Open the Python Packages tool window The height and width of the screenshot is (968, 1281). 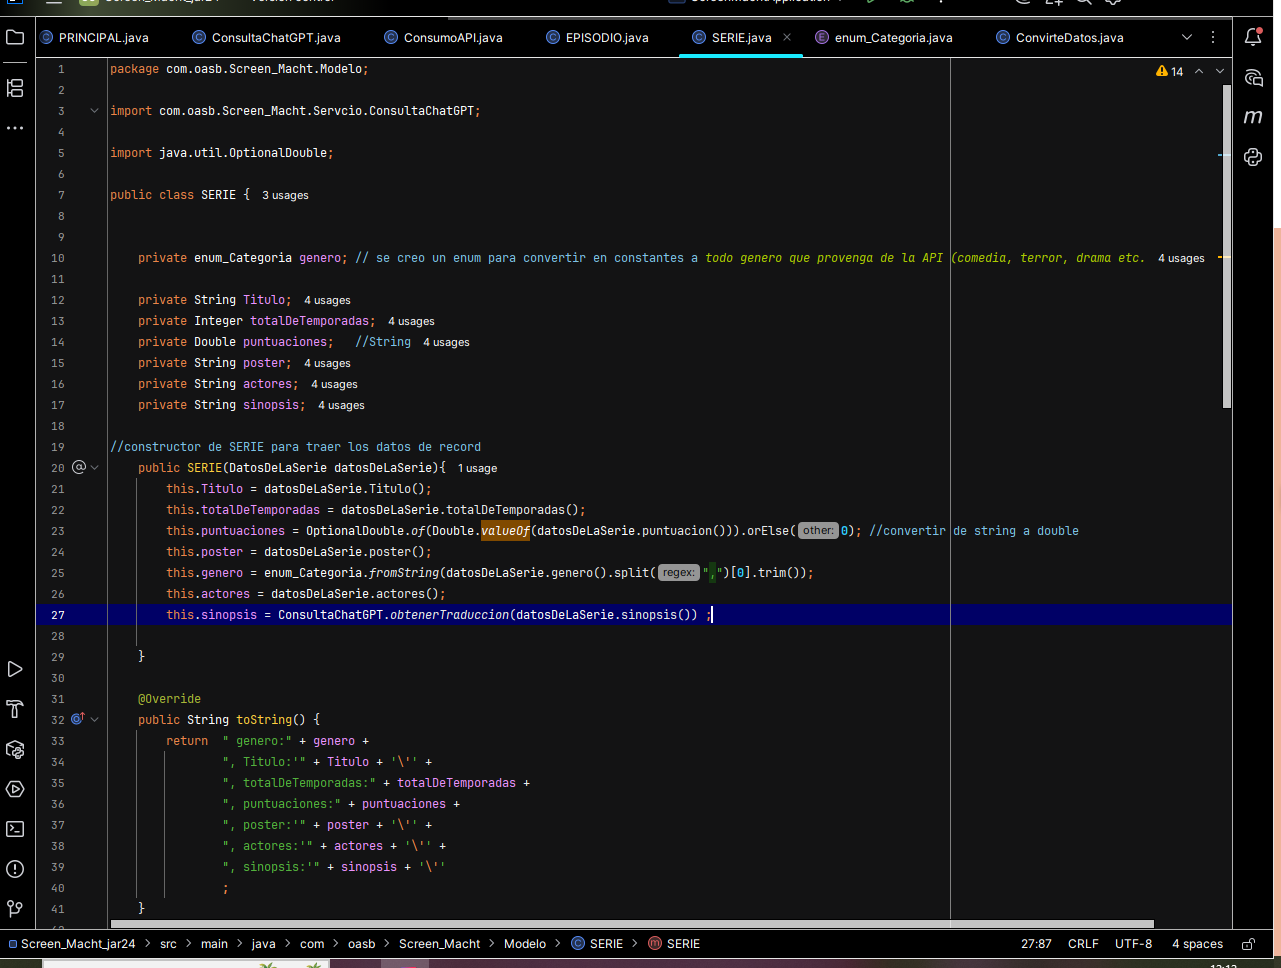15,749
